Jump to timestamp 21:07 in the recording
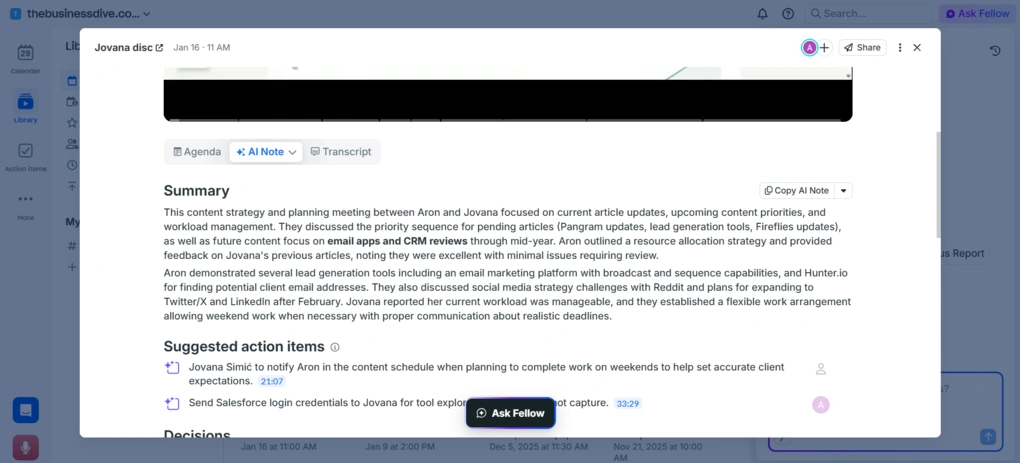This screenshot has height=463, width=1020. coord(272,382)
